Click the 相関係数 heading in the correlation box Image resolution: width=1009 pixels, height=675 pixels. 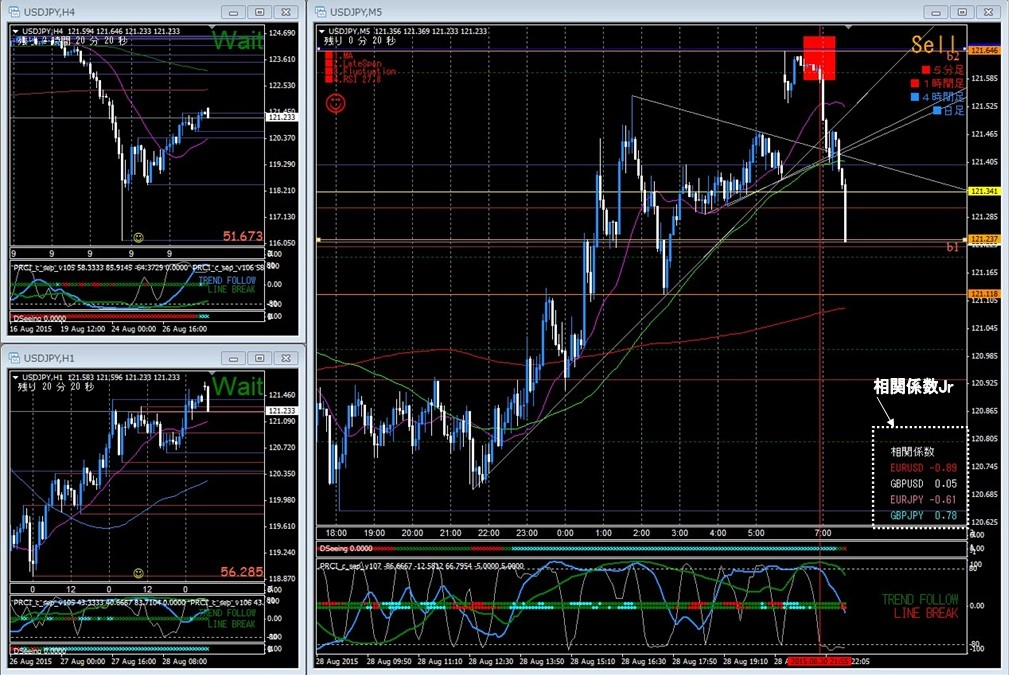pos(912,452)
